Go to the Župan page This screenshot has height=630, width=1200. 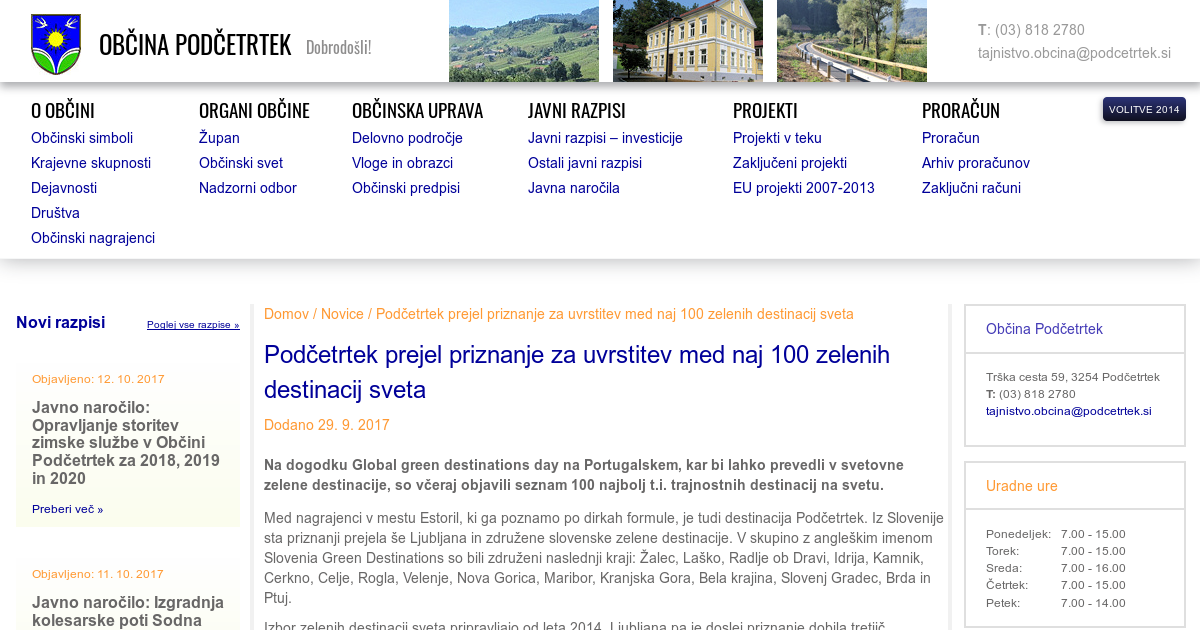tap(219, 138)
